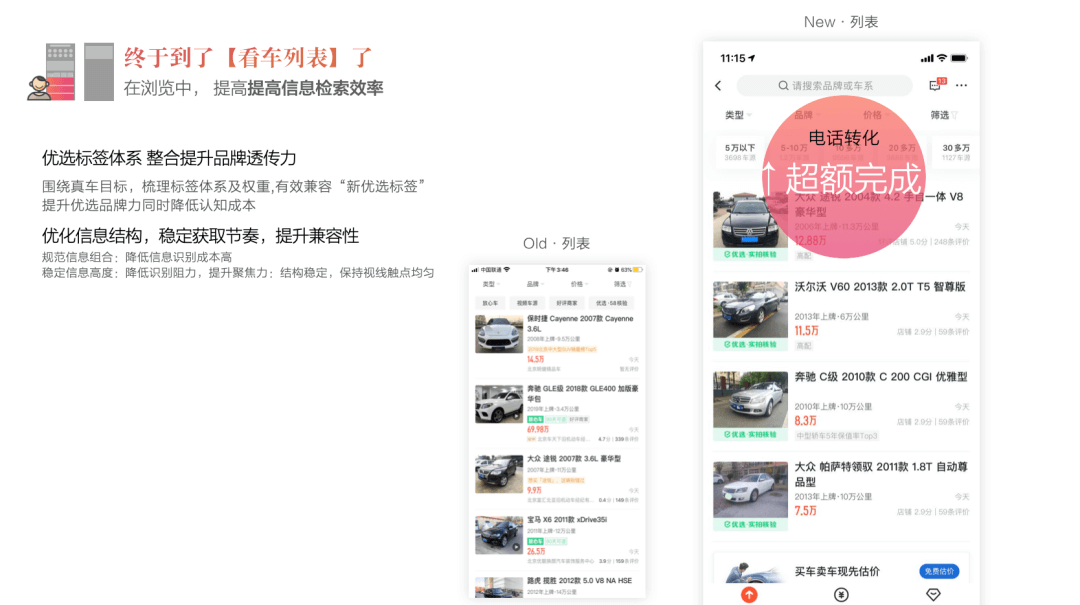Click price 26.5万 in Old list
Image resolution: width=1080 pixels, height=605 pixels.
coord(536,551)
